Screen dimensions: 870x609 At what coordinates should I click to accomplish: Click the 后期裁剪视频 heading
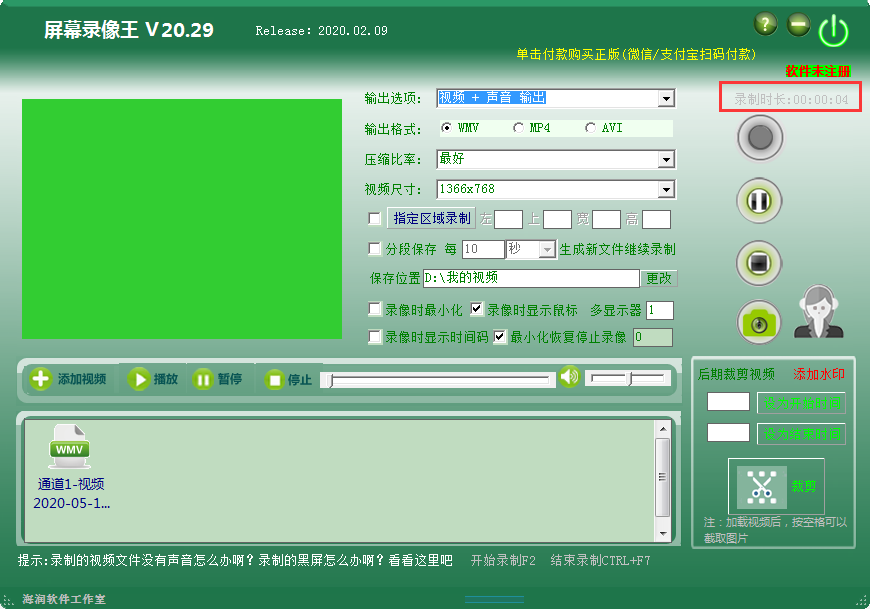pyautogui.click(x=736, y=374)
